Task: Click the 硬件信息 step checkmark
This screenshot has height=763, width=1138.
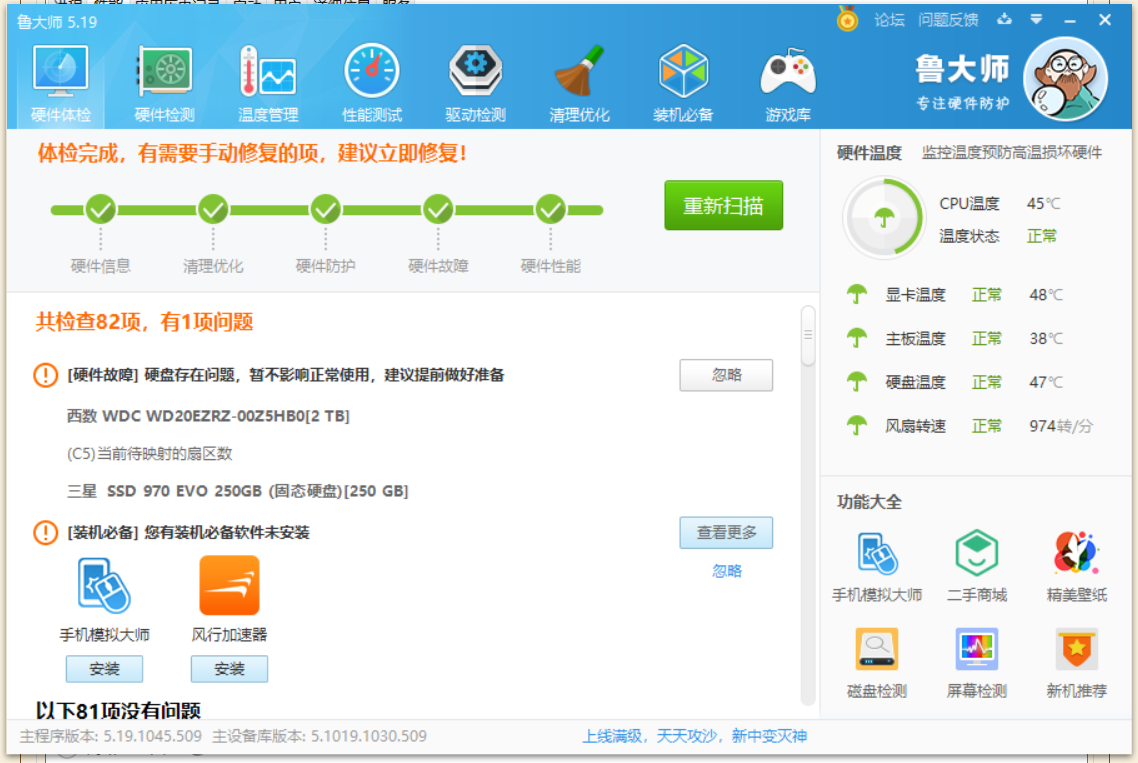Action: (101, 210)
